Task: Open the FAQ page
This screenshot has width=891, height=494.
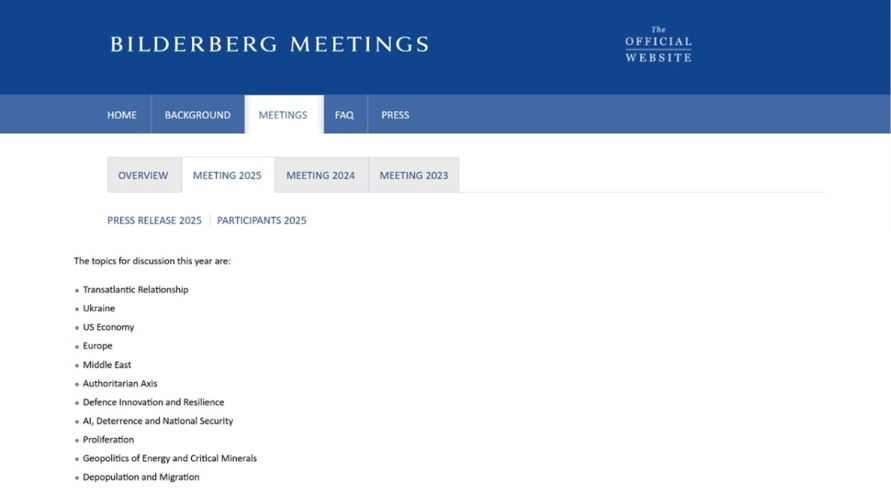Action: [x=344, y=115]
